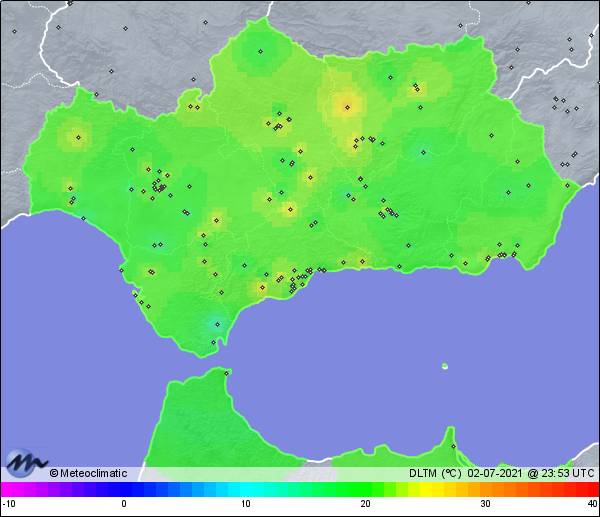Screen dimensions: 600x517
Task: Pick the red end of temperature scale
Action: point(591,489)
